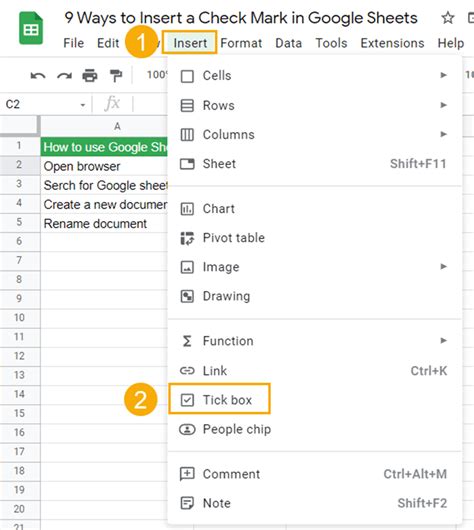This screenshot has height=530, width=474.
Task: Select cell 'Rename document'
Action: (104, 223)
